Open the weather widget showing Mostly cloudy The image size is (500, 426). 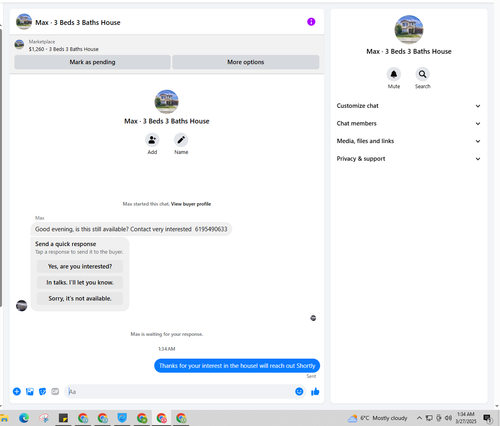(x=377, y=418)
